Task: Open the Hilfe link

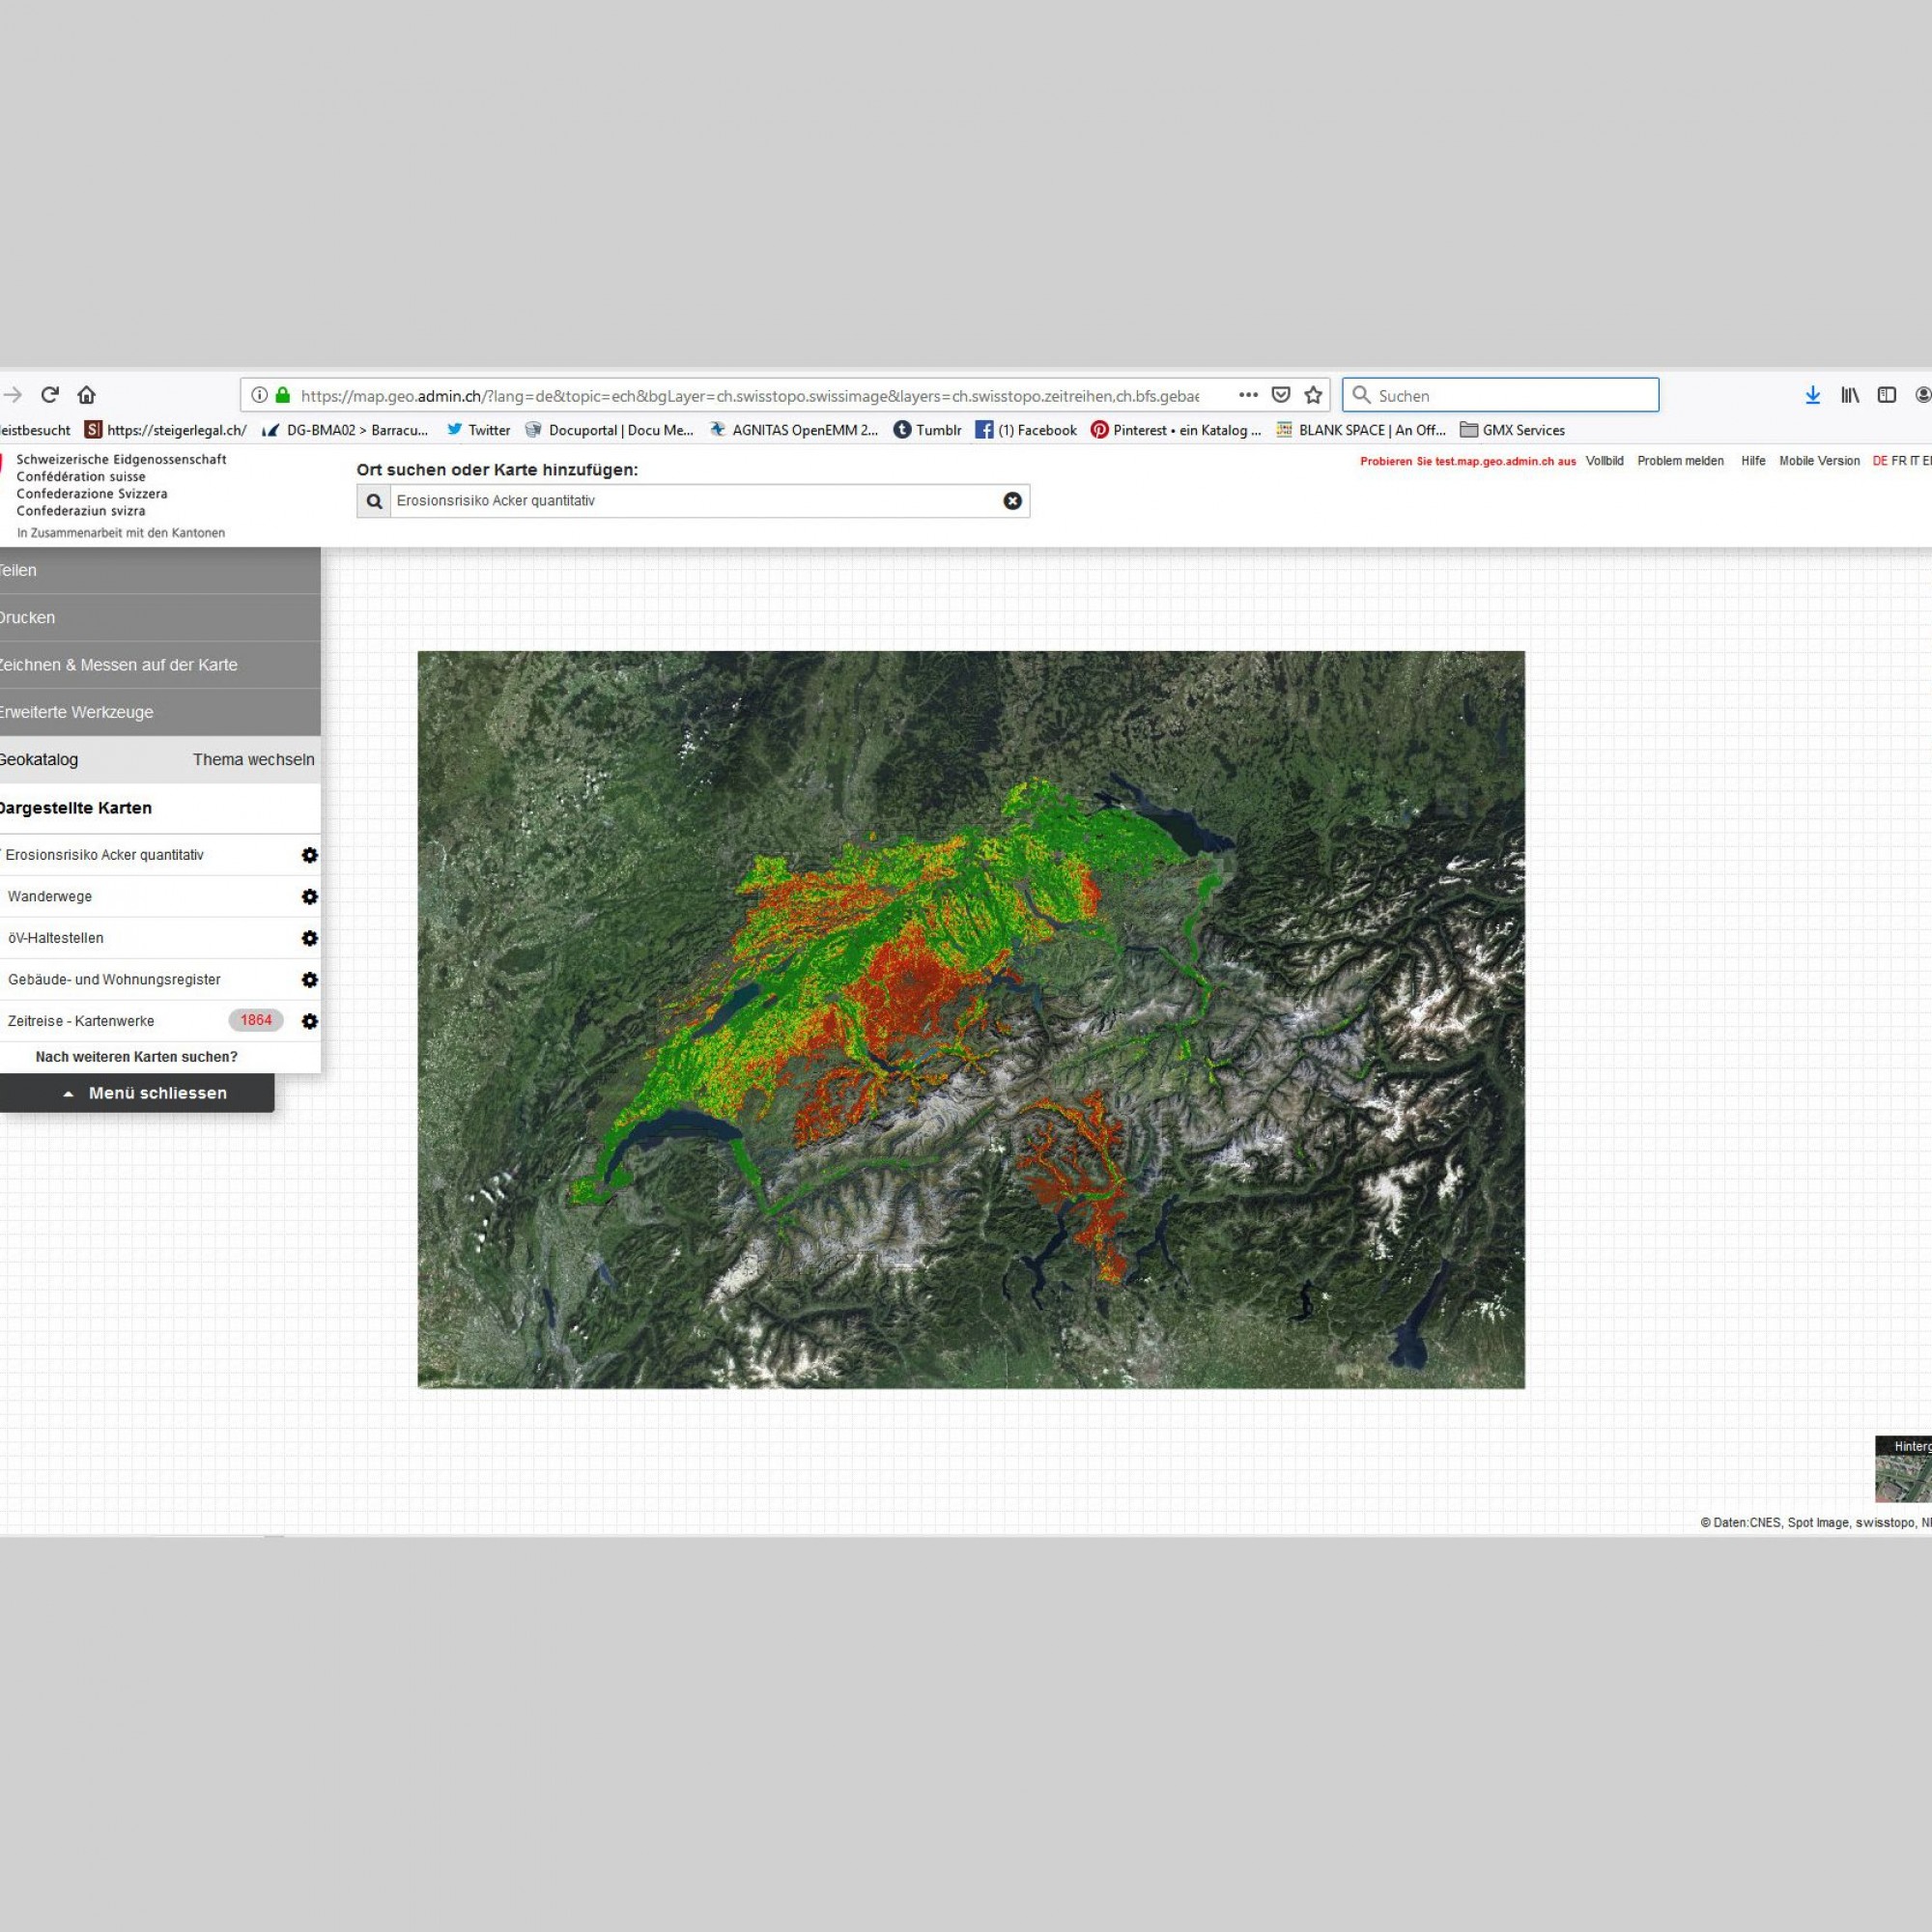Action: [1753, 461]
